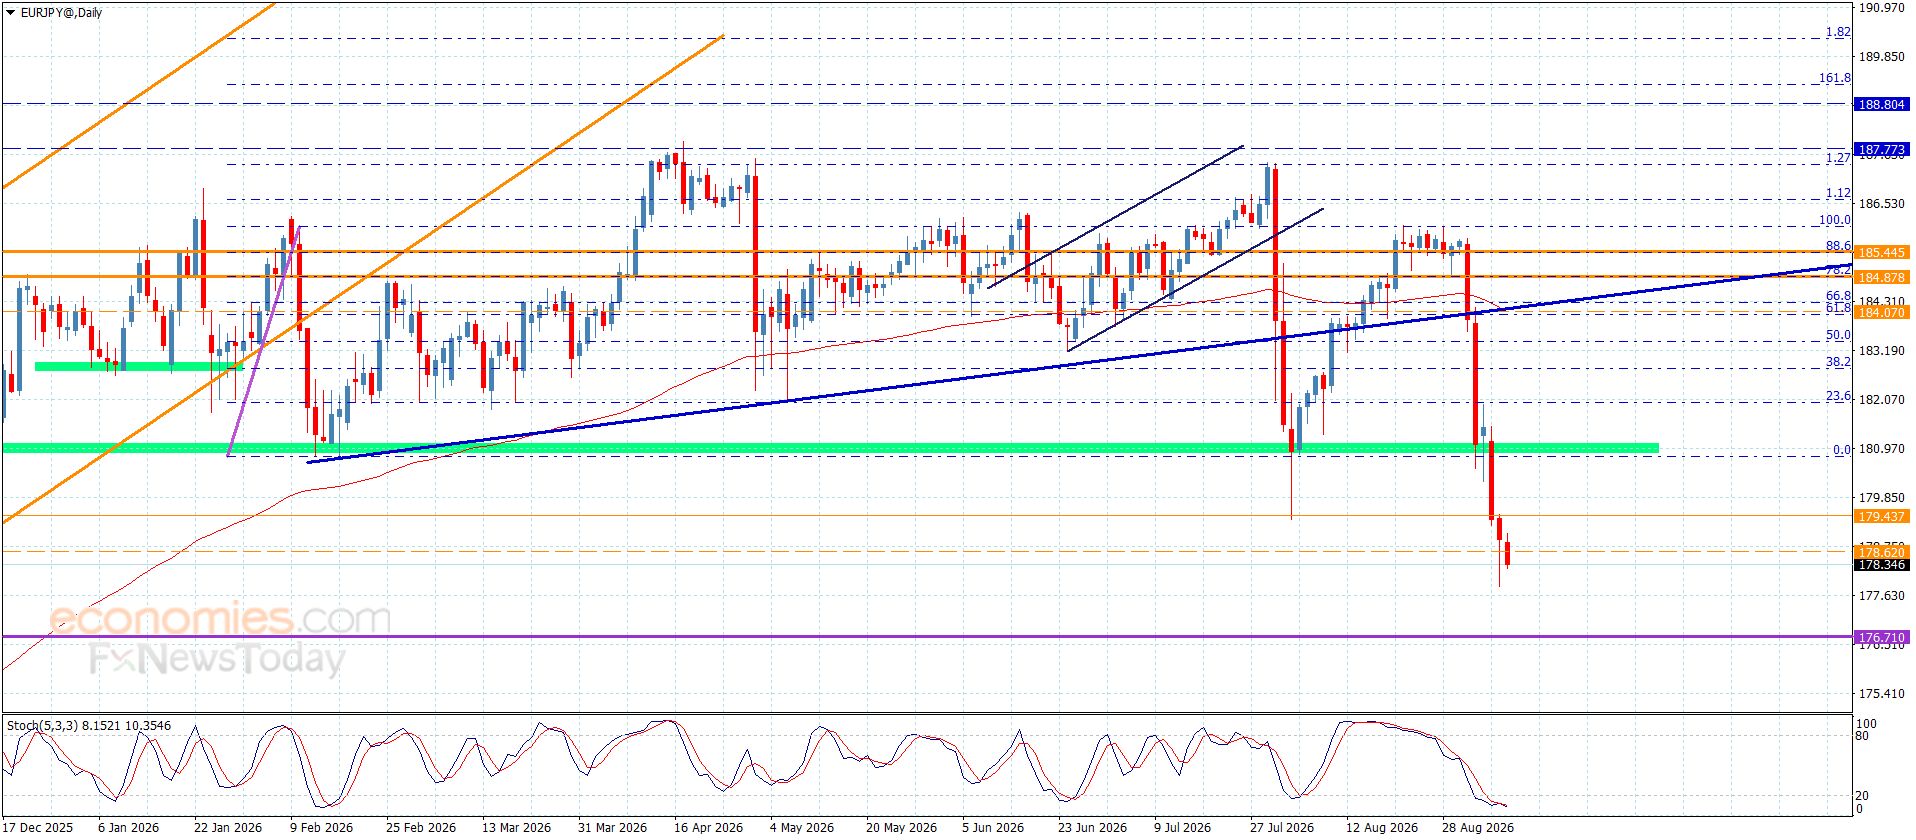Select the 1.27 Fibonacci level label
The image size is (1916, 840).
click(1838, 158)
